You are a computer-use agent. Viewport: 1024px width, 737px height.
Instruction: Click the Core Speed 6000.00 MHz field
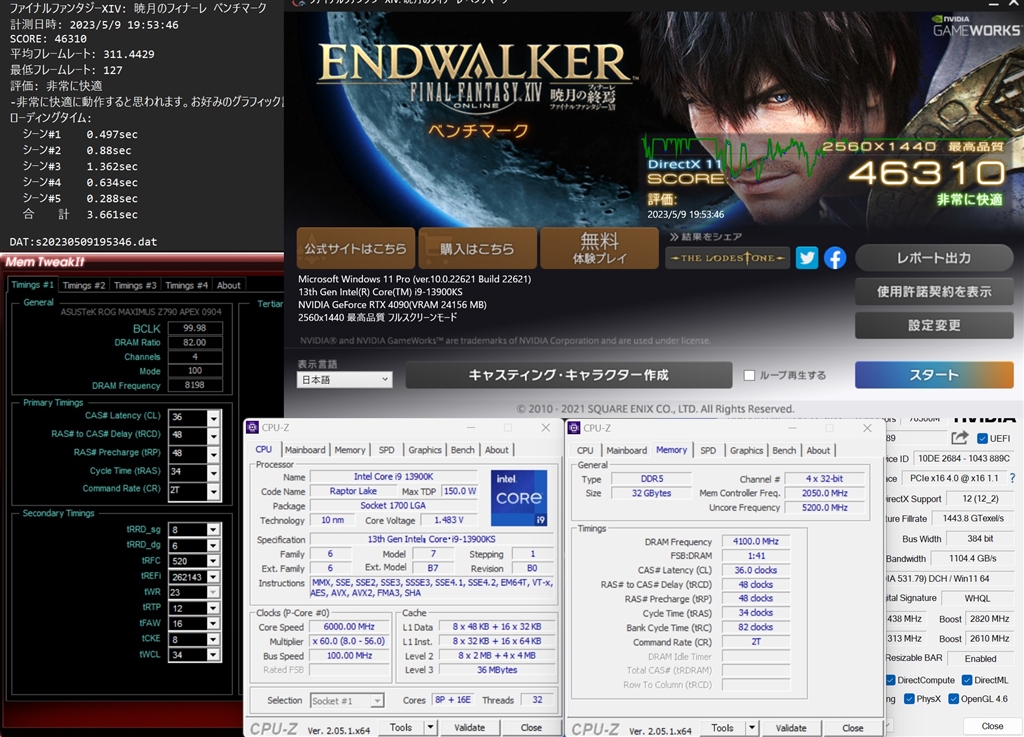pos(349,627)
